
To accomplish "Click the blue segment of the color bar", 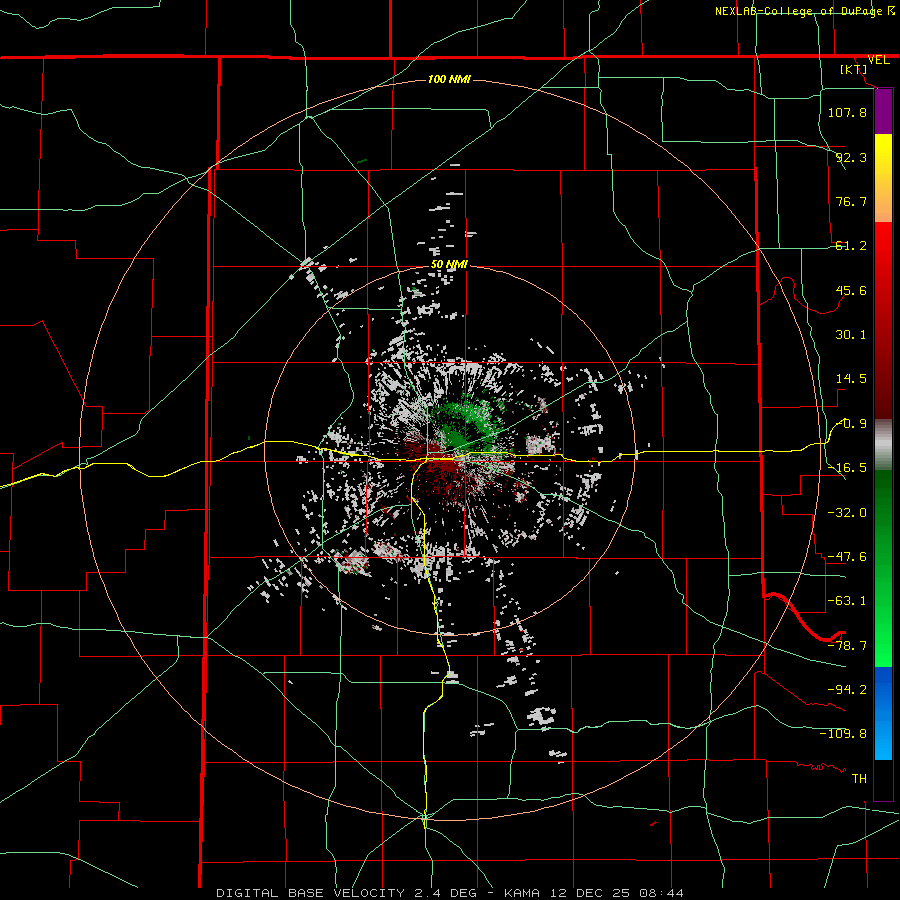I will [883, 713].
